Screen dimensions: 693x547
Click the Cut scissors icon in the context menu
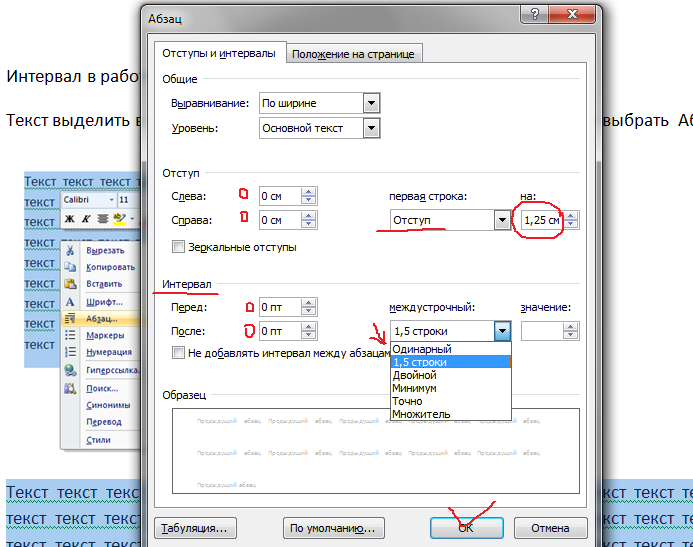[x=70, y=251]
